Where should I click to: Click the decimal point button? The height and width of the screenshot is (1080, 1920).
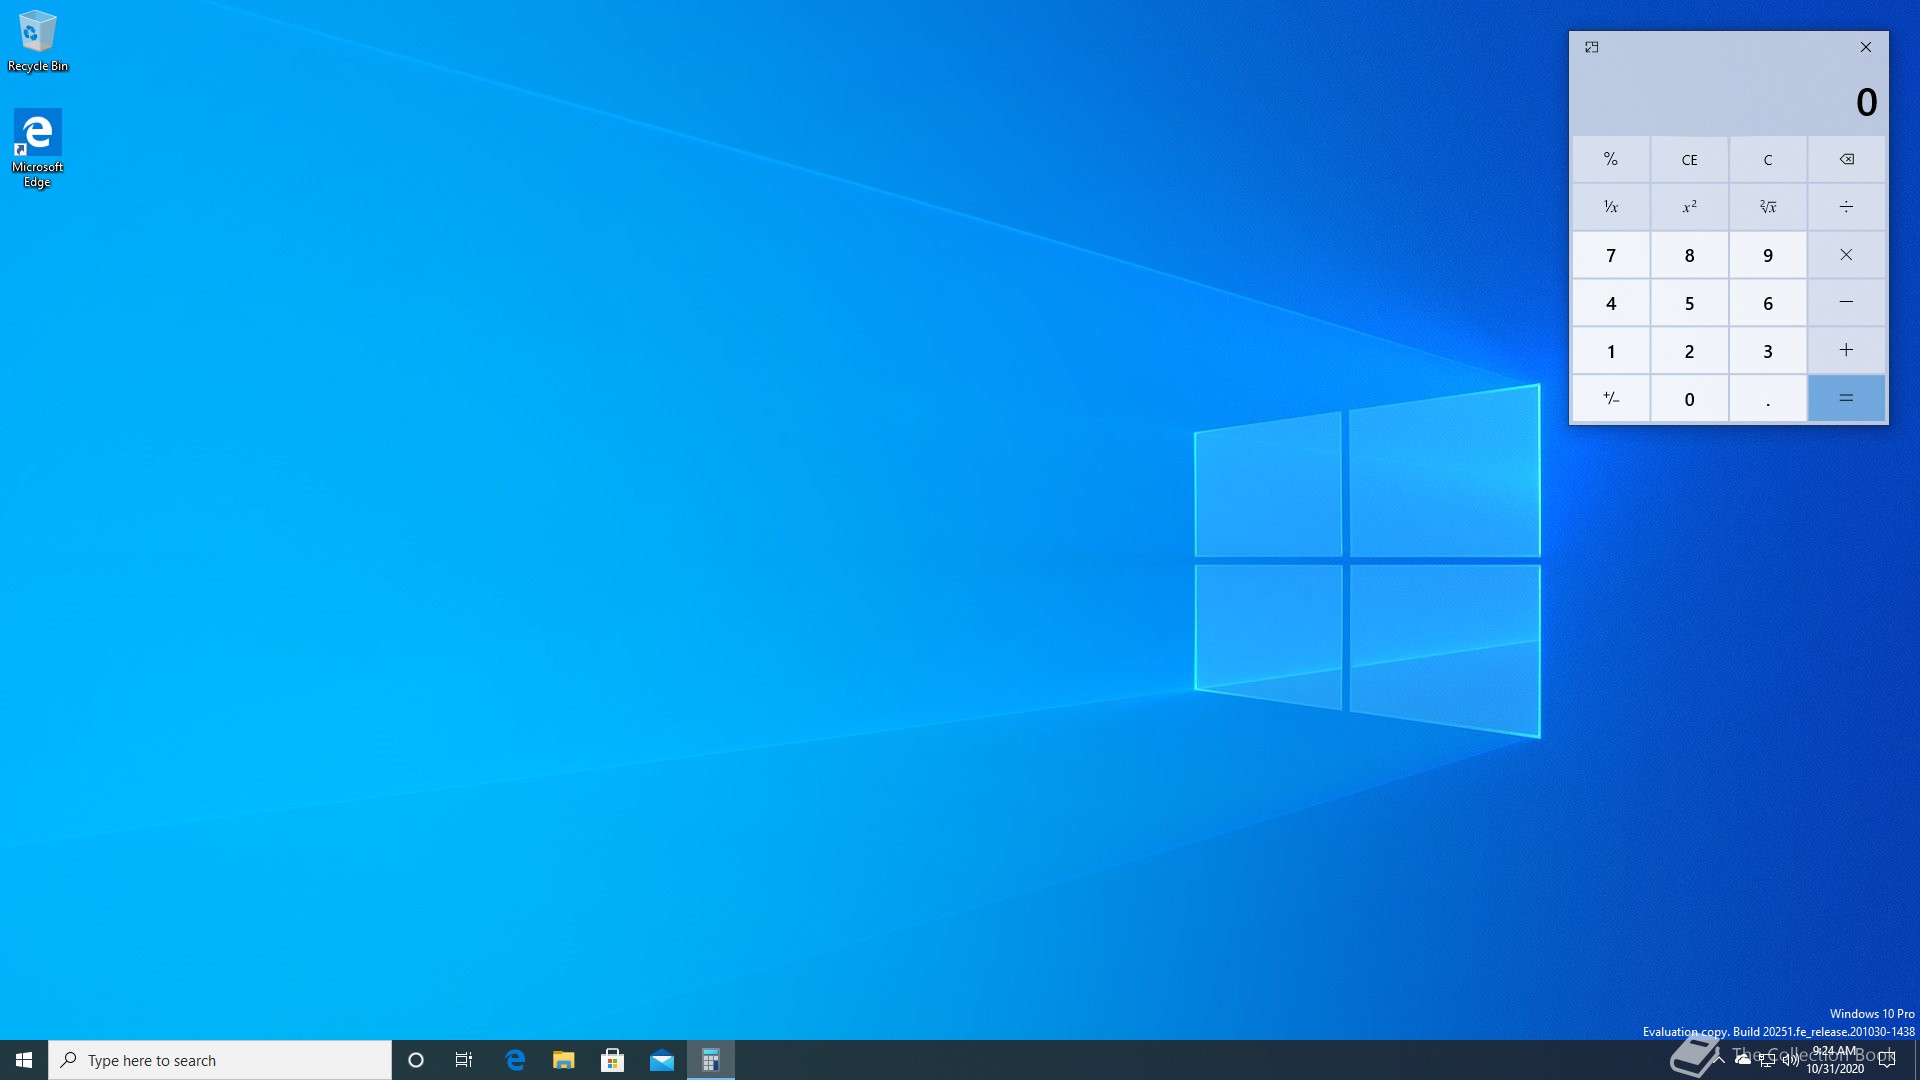[x=1767, y=398]
